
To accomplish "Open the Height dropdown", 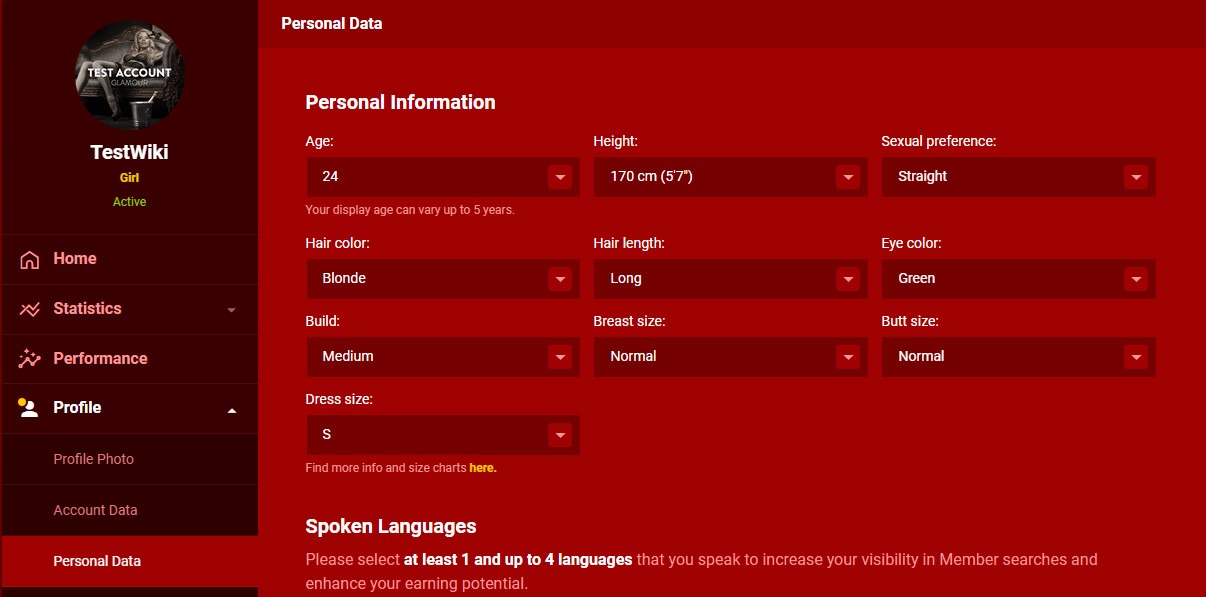I will point(731,177).
